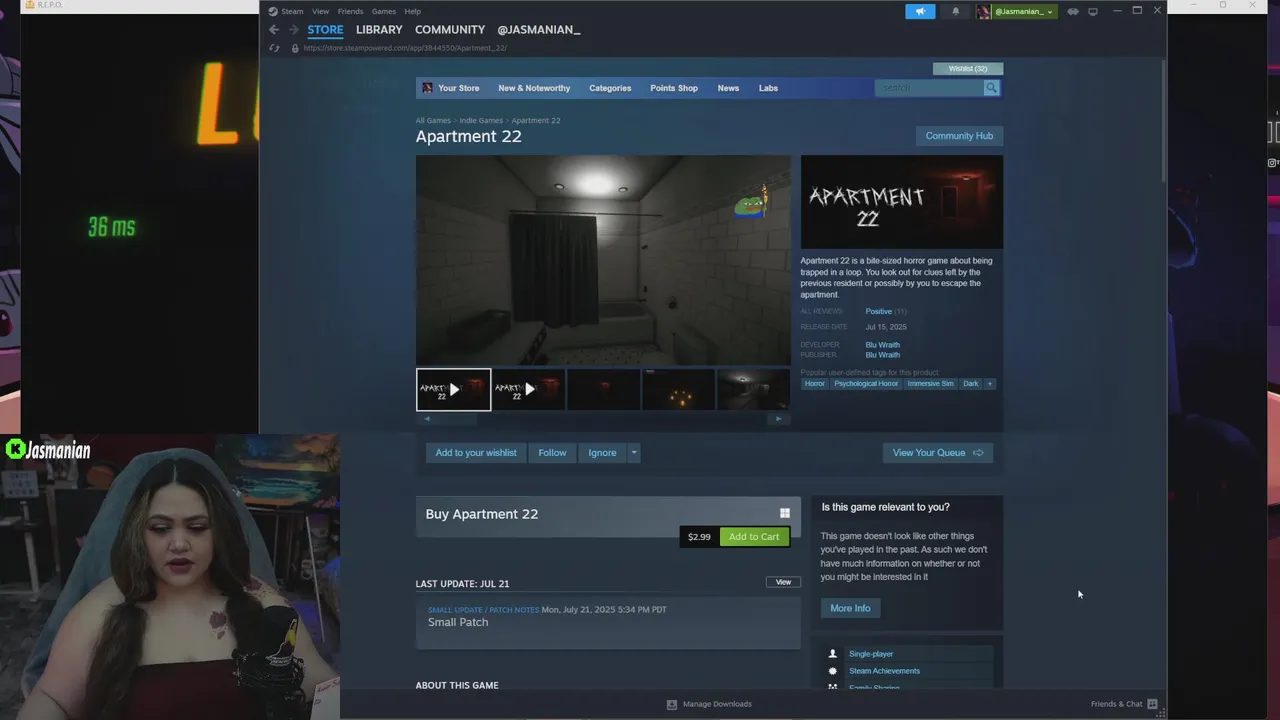Open the @JASMANIAN_ profile tab

tap(539, 30)
